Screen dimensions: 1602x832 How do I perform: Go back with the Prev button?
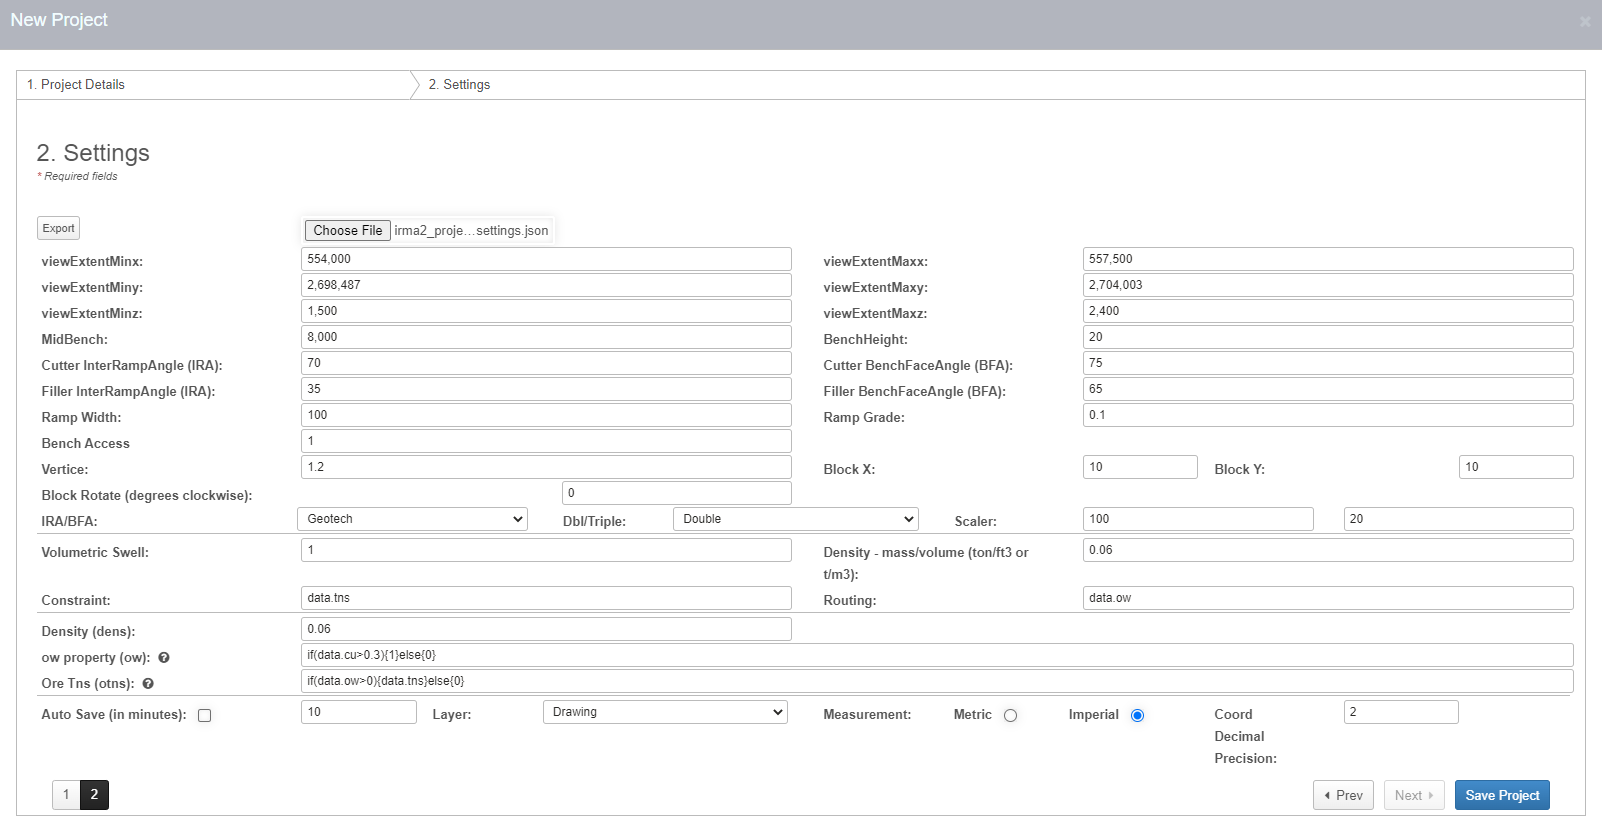1342,795
